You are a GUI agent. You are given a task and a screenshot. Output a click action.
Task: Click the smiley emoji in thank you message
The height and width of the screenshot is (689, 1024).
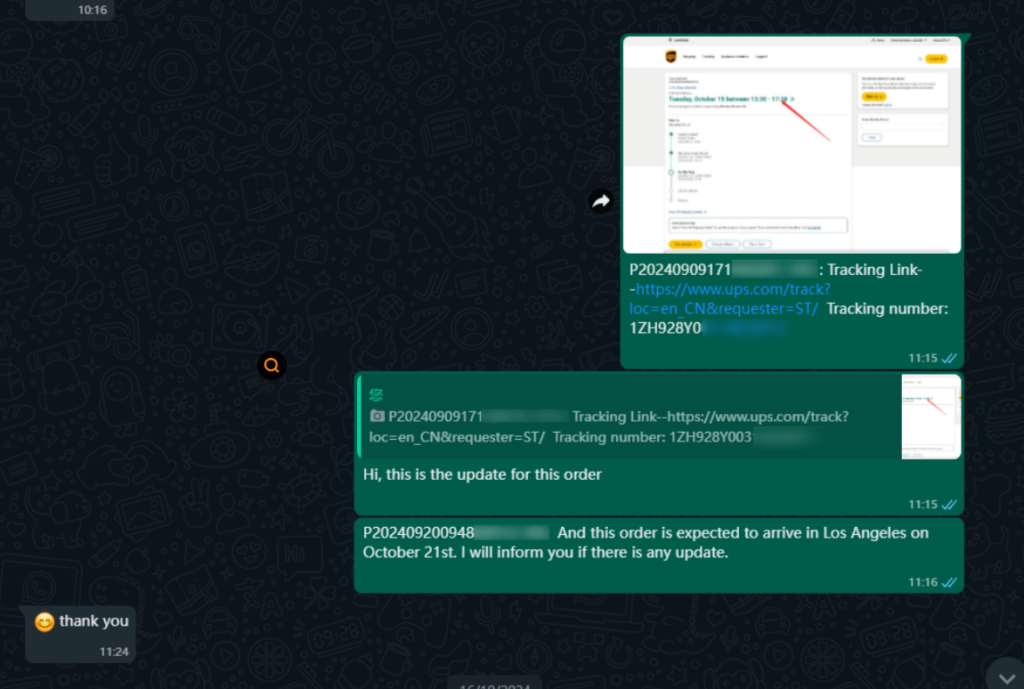[44, 622]
